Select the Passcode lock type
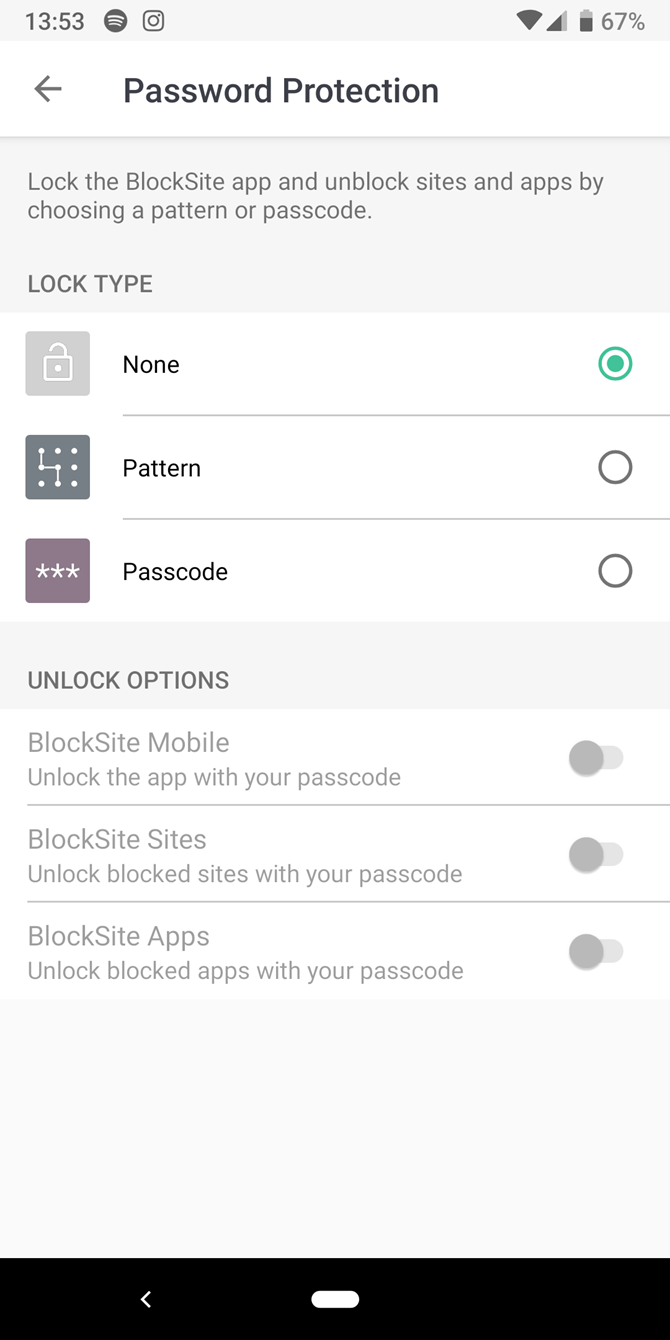The width and height of the screenshot is (670, 1340). point(615,571)
